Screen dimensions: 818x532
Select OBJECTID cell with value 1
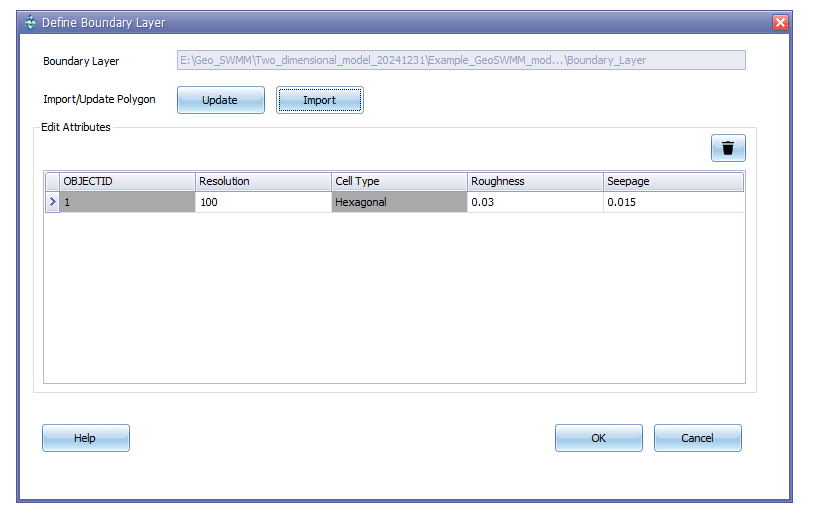pyautogui.click(x=127, y=202)
